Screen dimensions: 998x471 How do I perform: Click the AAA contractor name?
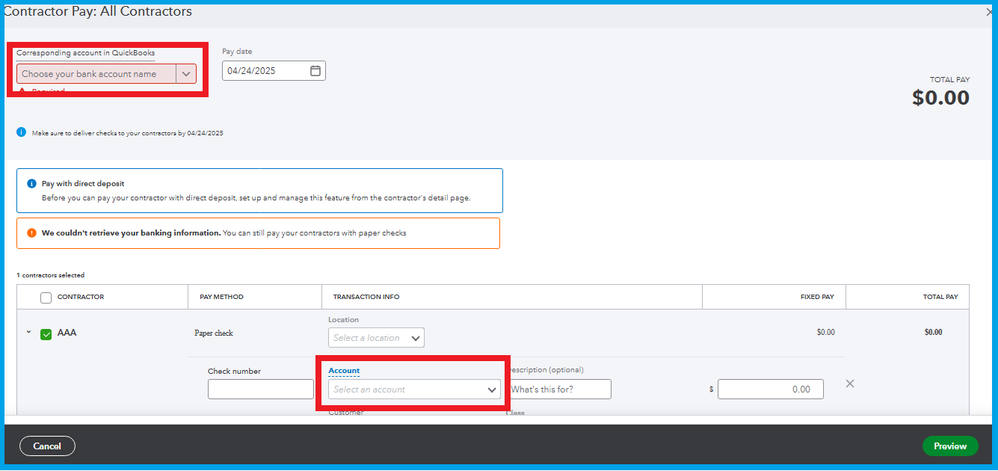pyautogui.click(x=67, y=332)
